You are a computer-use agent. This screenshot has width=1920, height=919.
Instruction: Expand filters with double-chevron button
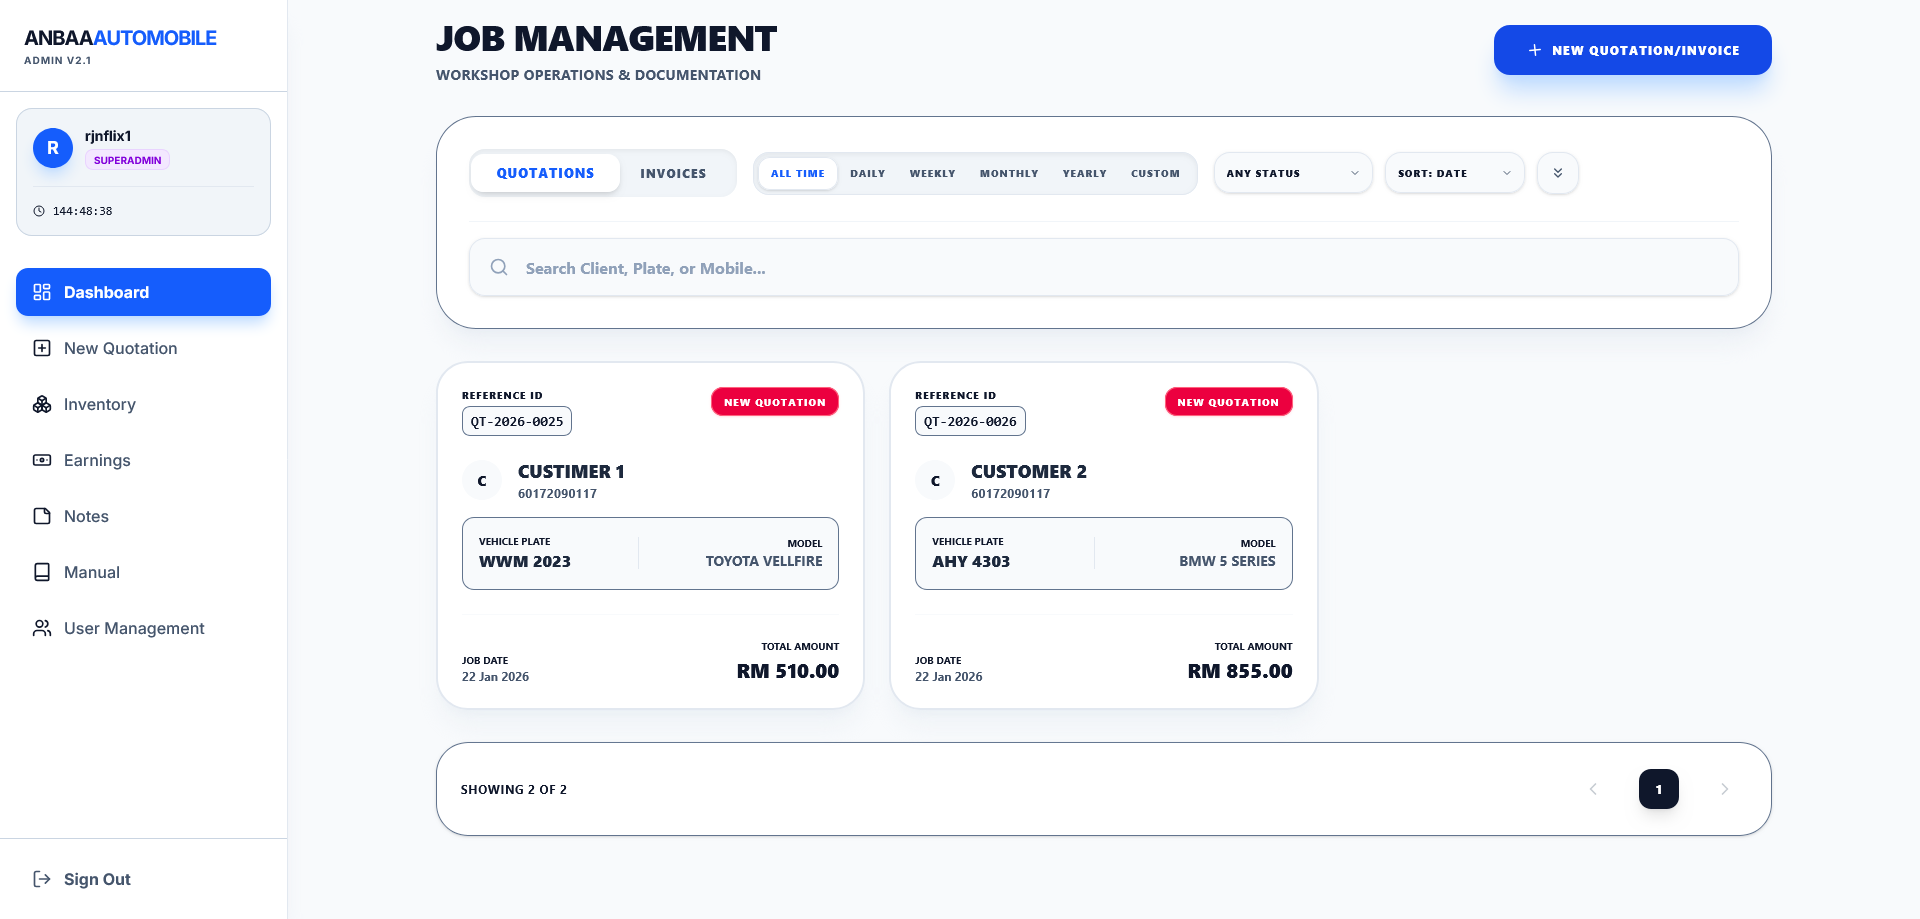coord(1557,173)
